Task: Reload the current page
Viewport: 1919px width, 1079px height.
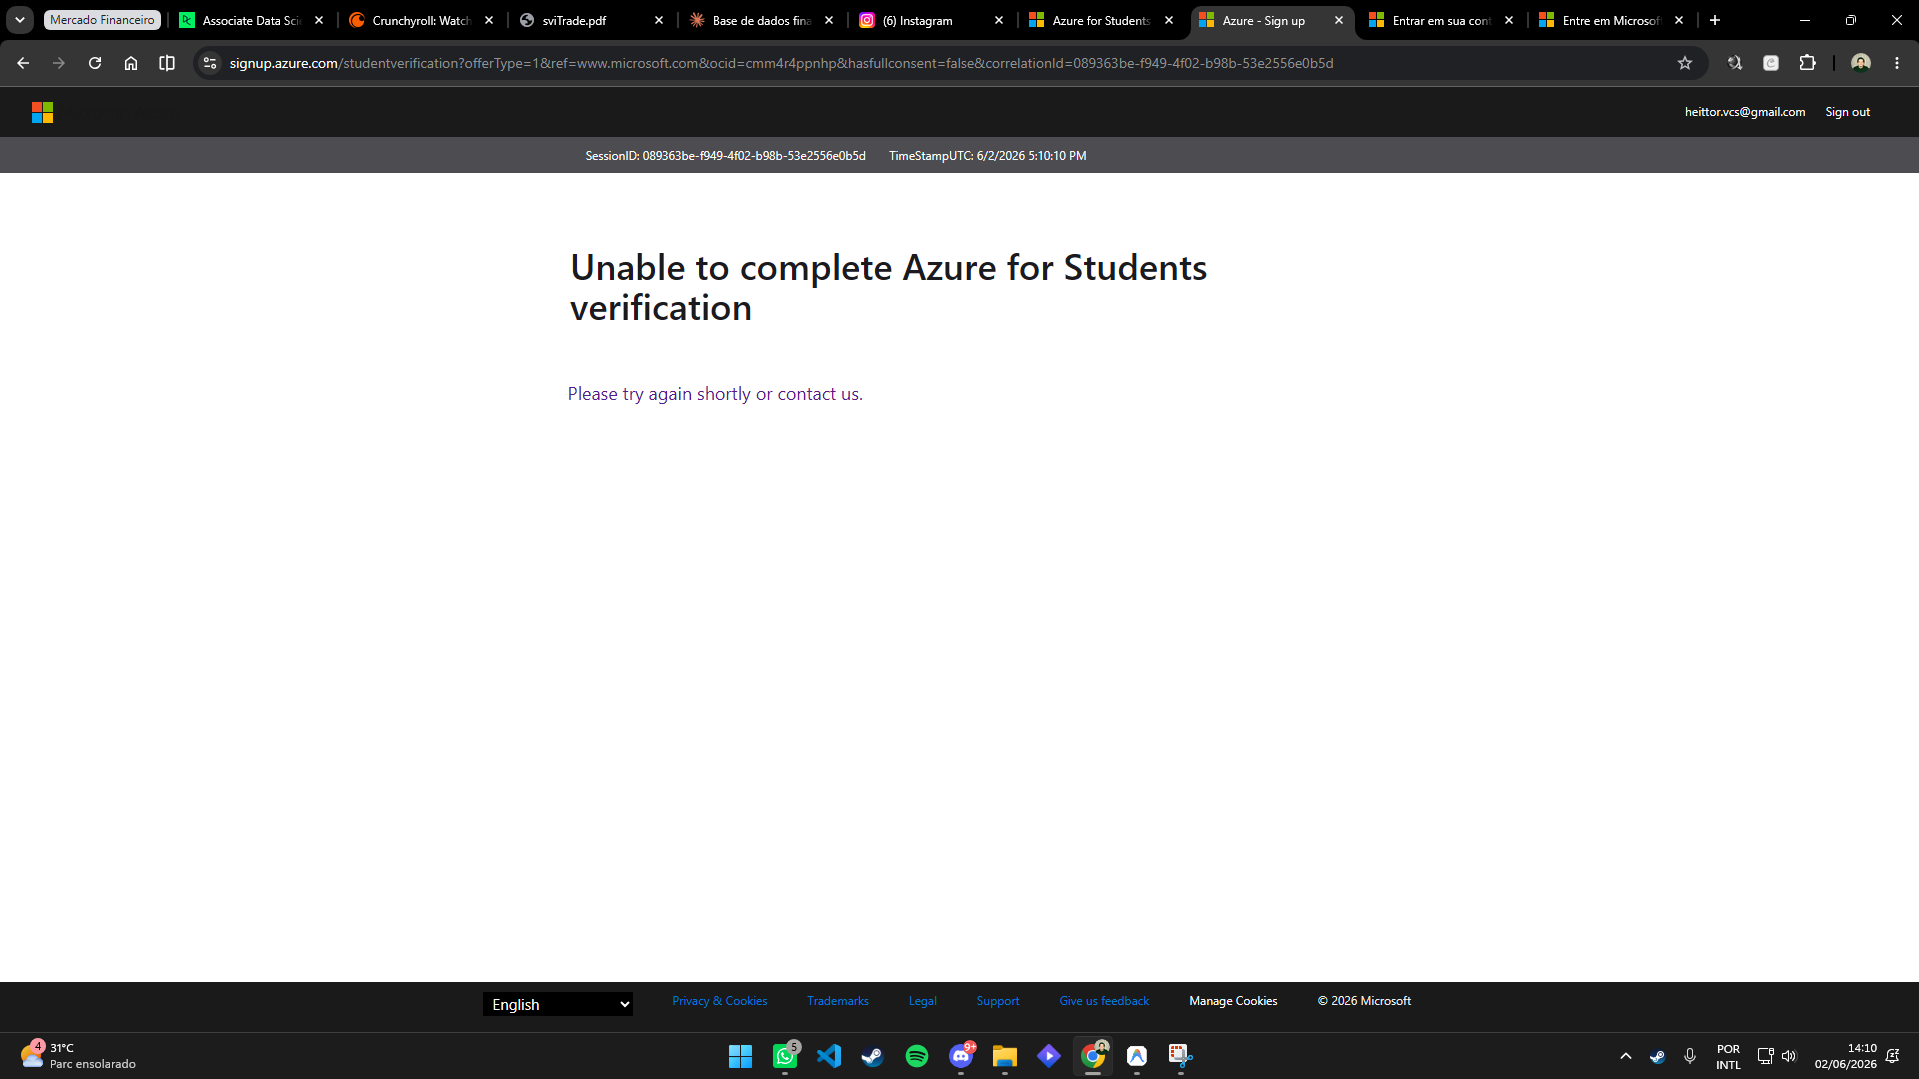Action: [x=95, y=63]
